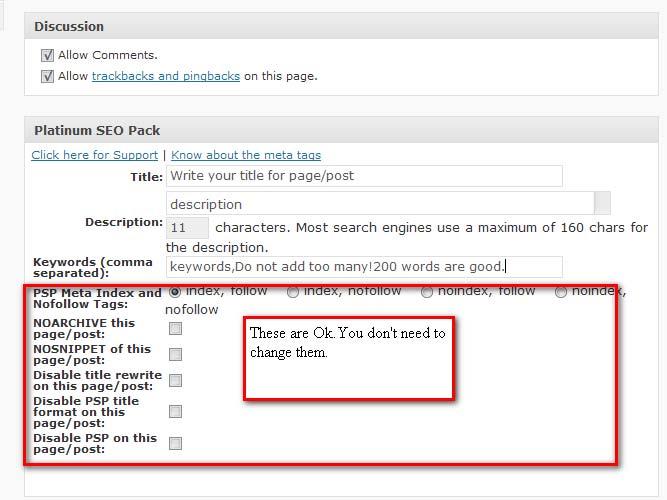The width and height of the screenshot is (667, 500).
Task: Select the 'index, follow' radio option
Action: click(x=175, y=292)
